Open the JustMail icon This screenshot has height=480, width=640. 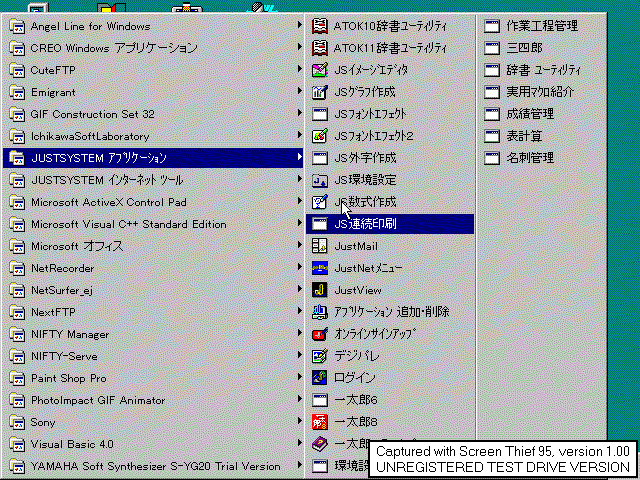tap(320, 246)
